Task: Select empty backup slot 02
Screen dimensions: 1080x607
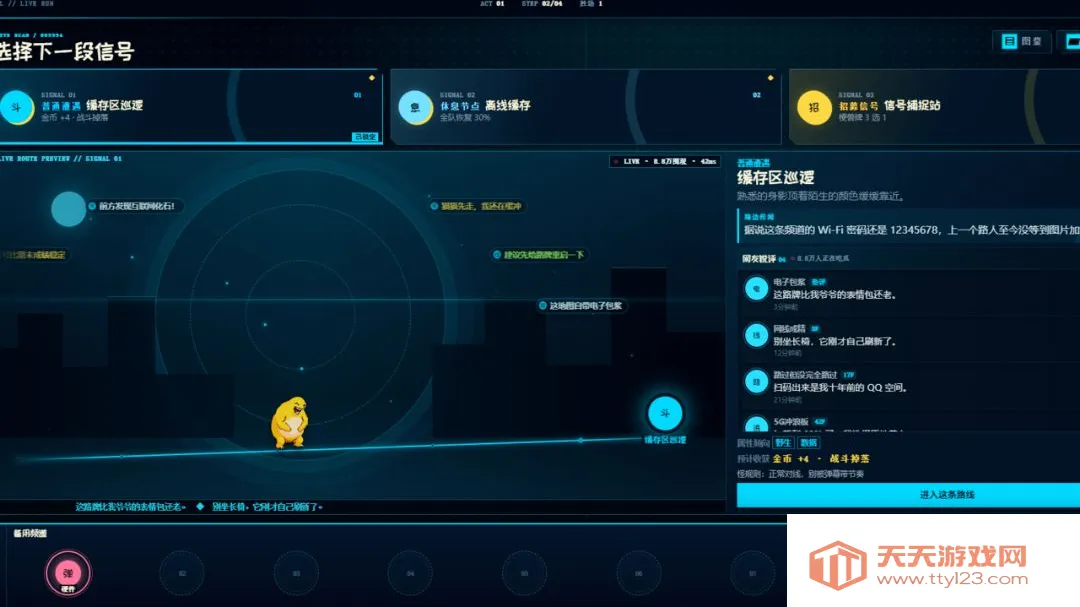Action: [x=182, y=573]
